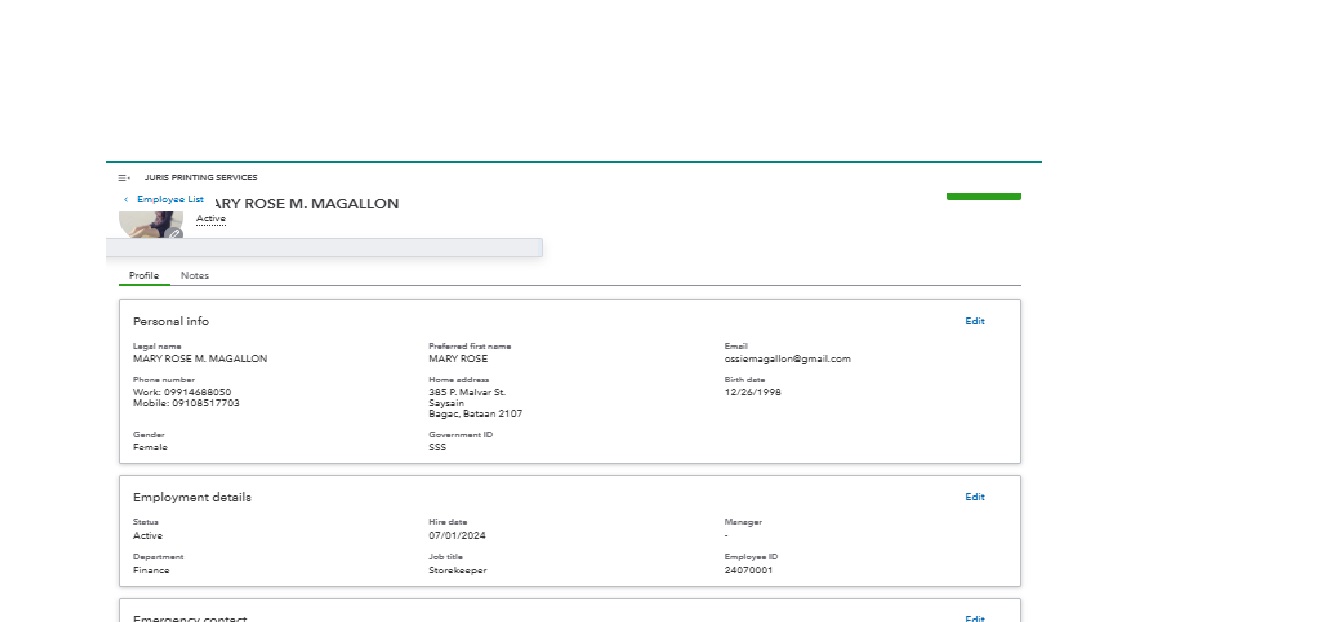Click the address line Bagac, Bataan 2107

tap(476, 414)
